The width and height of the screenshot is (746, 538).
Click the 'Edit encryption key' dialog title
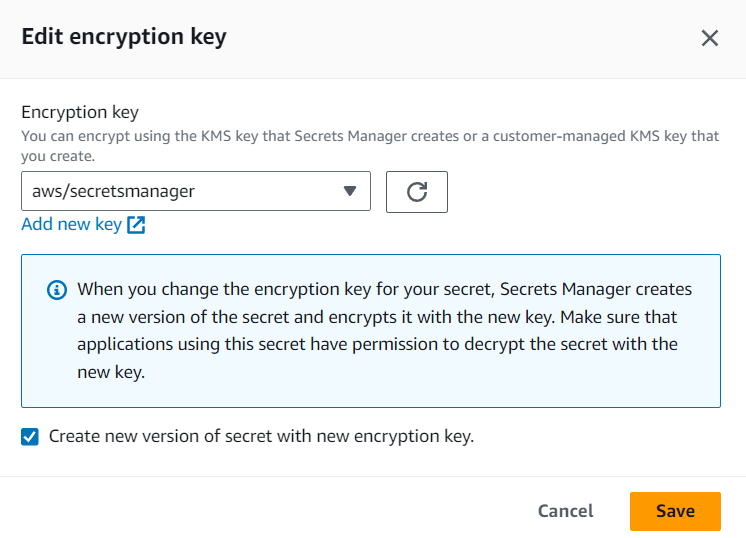[124, 38]
